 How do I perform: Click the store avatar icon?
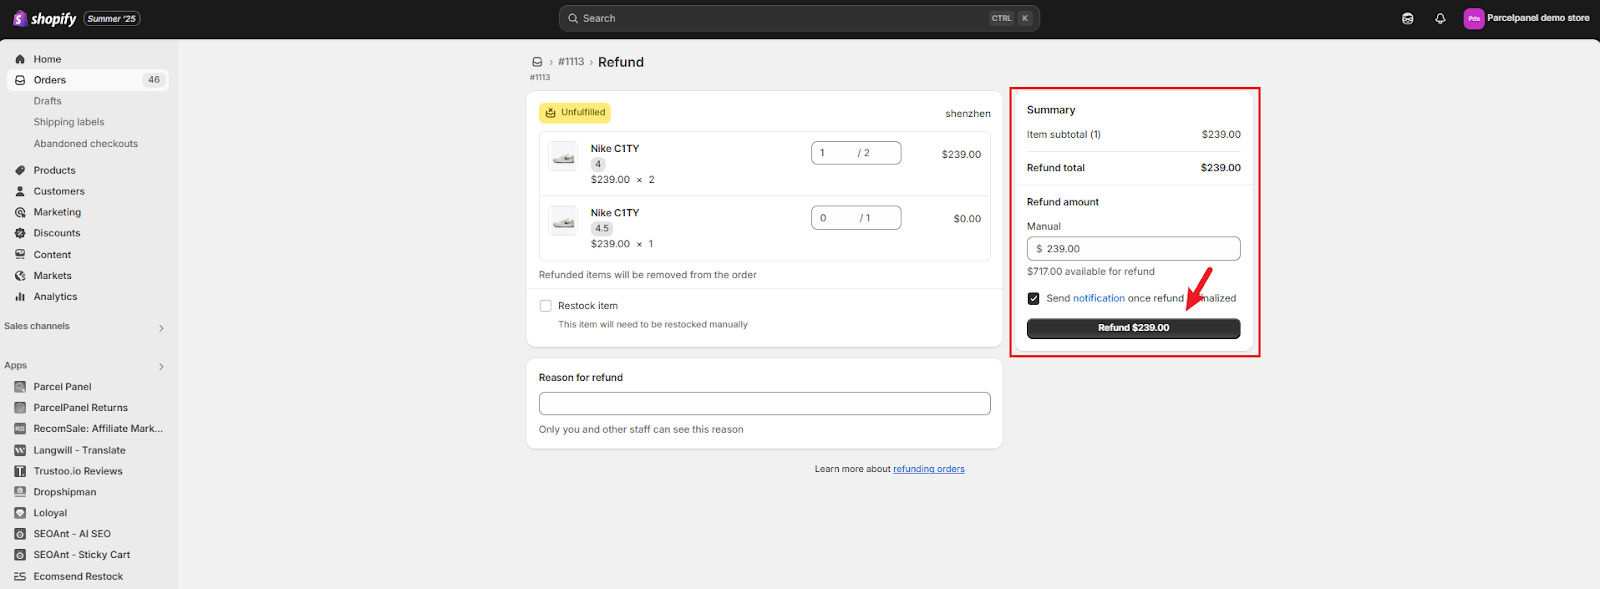coord(1474,18)
